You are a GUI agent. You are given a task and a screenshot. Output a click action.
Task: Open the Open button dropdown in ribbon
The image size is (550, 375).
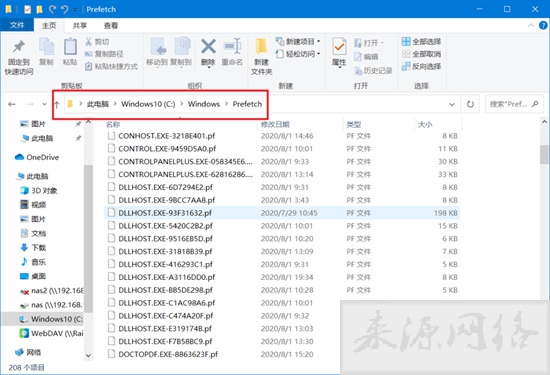pos(382,43)
